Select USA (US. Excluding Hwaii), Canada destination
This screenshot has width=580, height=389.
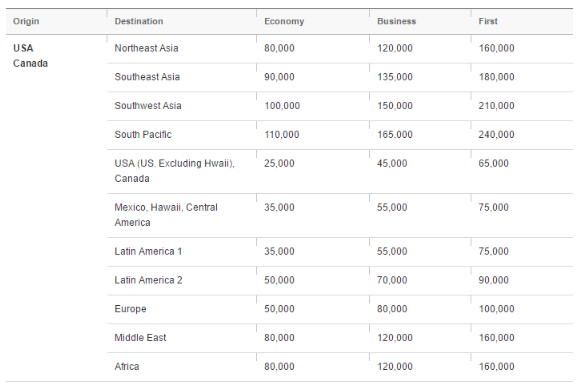click(175, 171)
